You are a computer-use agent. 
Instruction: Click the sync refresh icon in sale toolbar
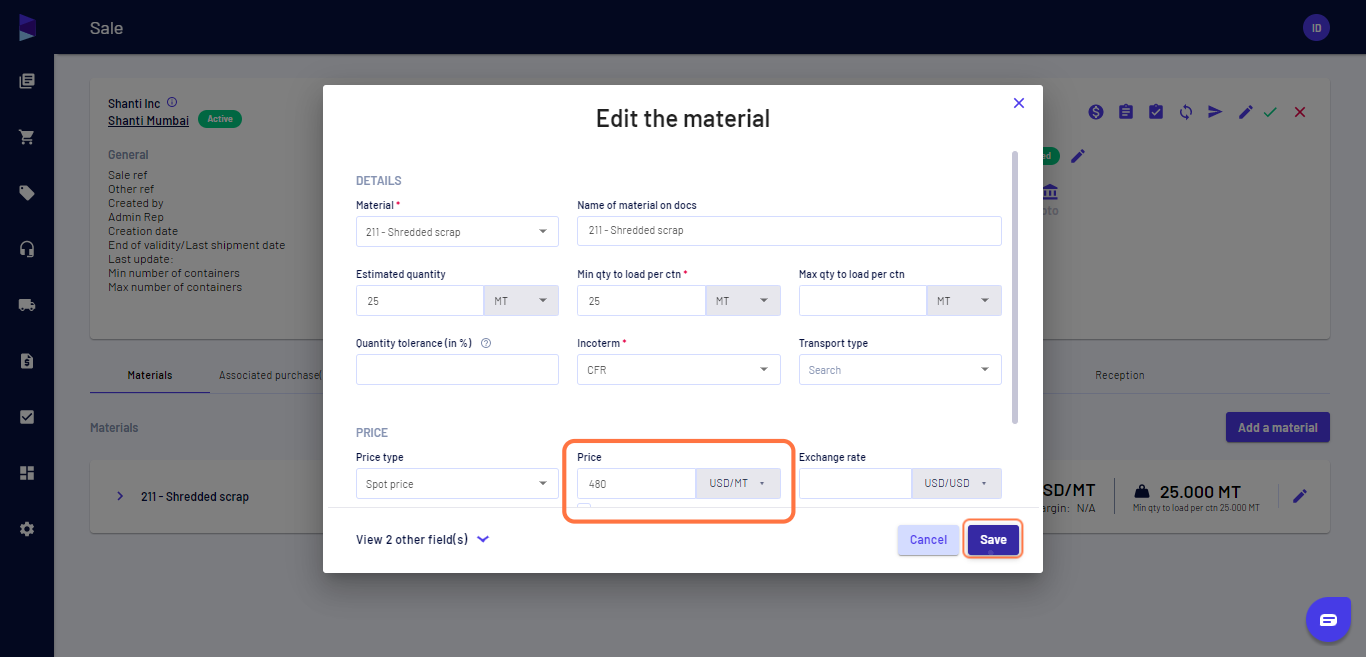[x=1186, y=112]
